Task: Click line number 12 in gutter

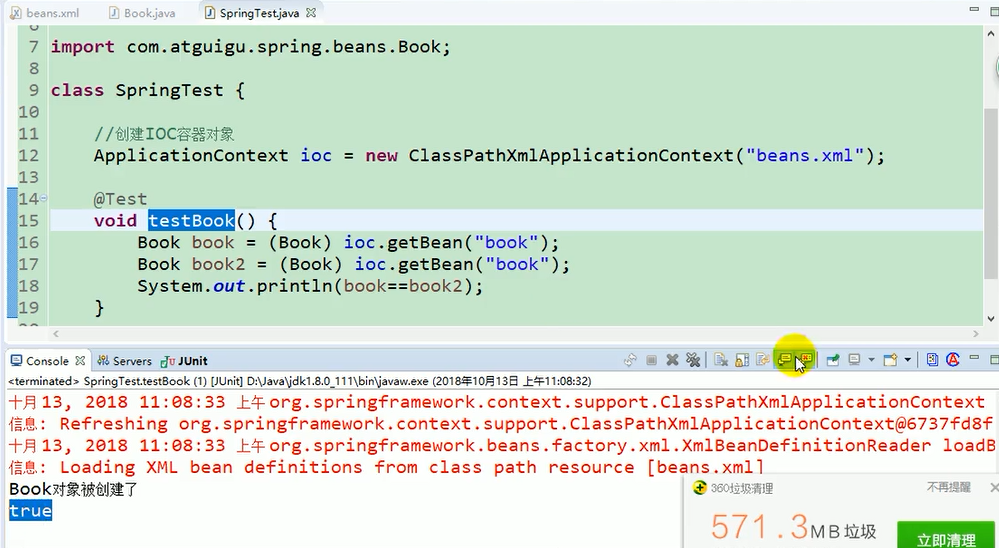Action: [28, 155]
